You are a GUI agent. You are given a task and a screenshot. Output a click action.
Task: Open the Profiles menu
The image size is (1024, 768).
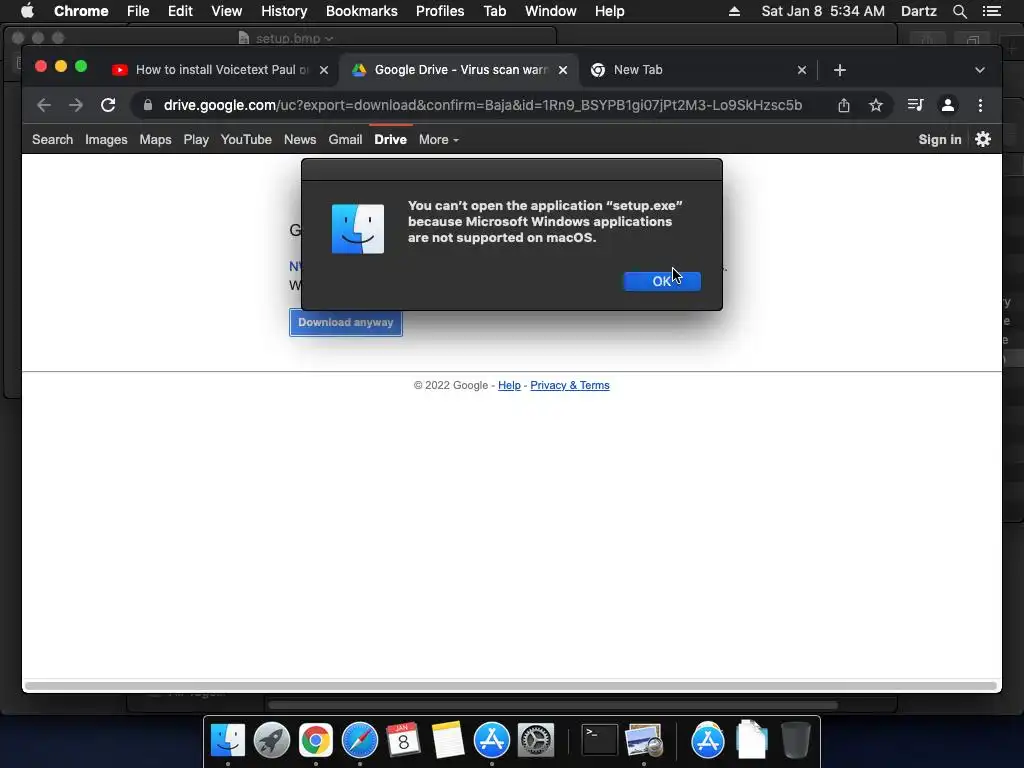click(x=440, y=11)
